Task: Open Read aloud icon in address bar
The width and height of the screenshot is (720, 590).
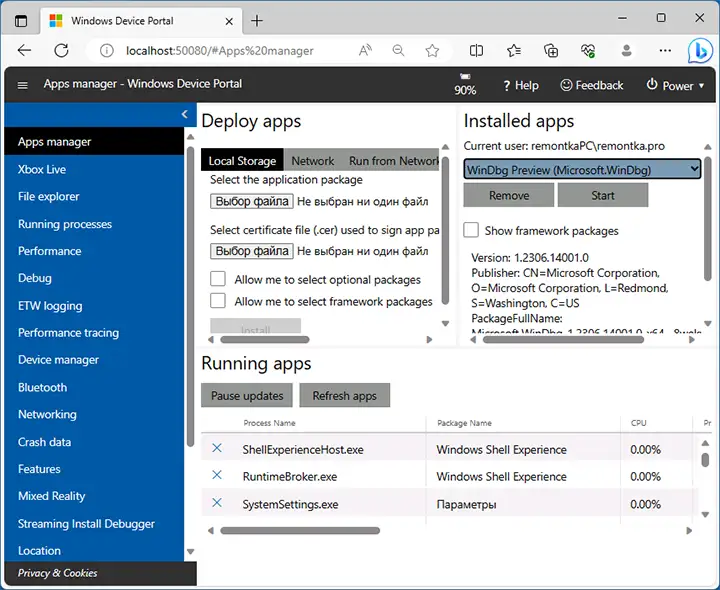Action: point(365,51)
